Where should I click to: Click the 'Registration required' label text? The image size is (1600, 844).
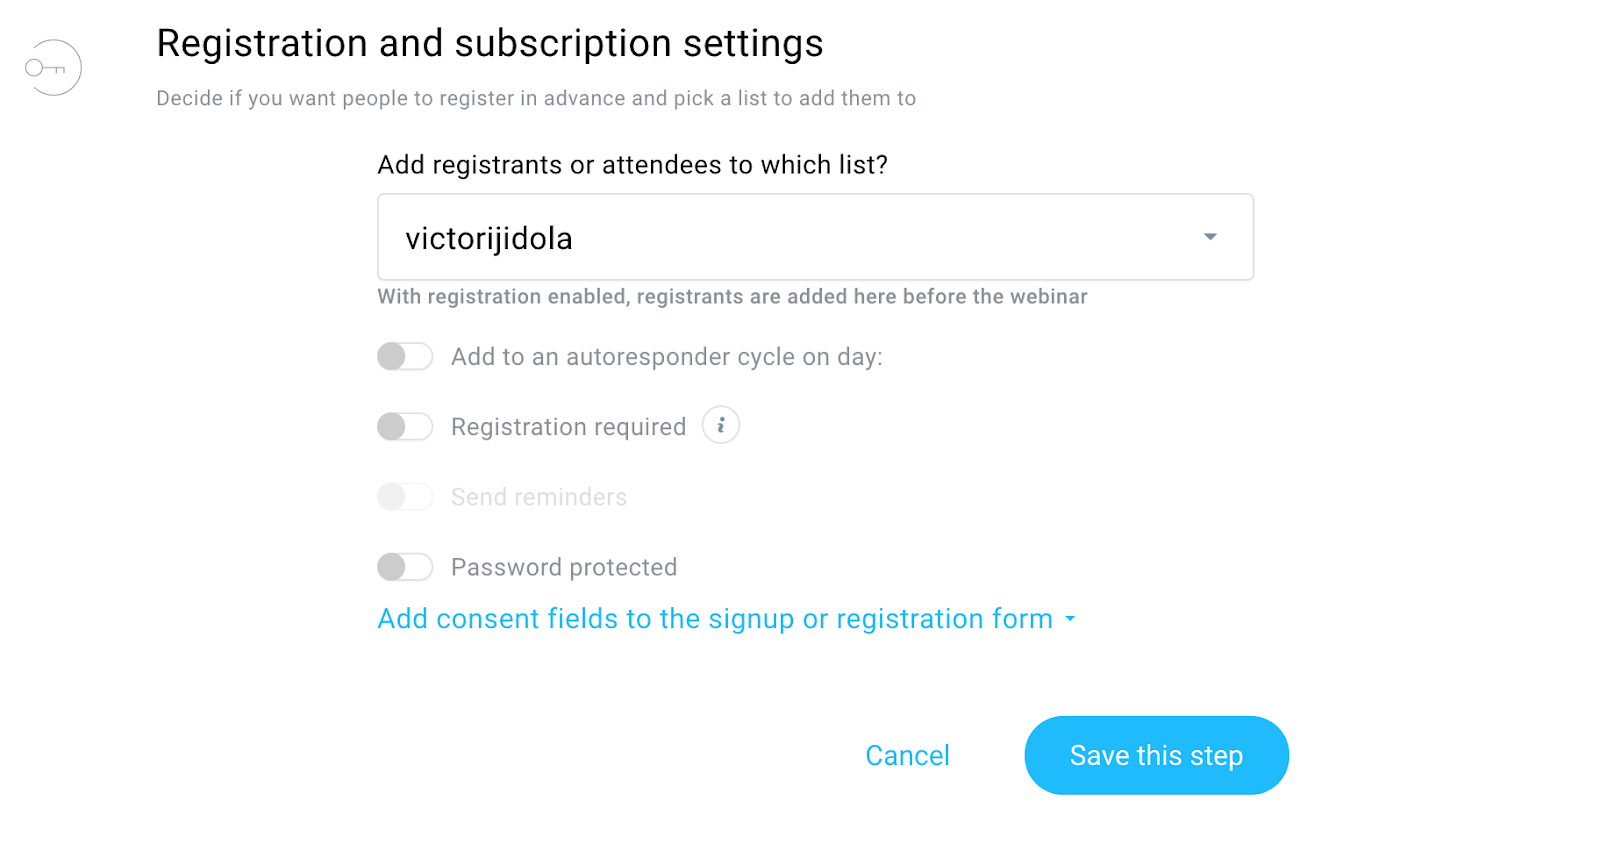point(568,427)
